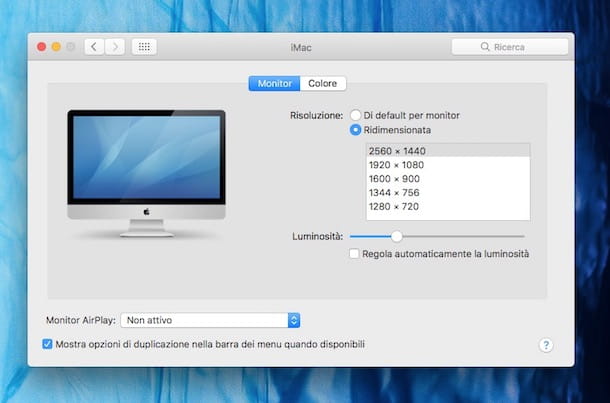This screenshot has width=610, height=403.
Task: Click the Luminosità slider knob
Action: 396,236
